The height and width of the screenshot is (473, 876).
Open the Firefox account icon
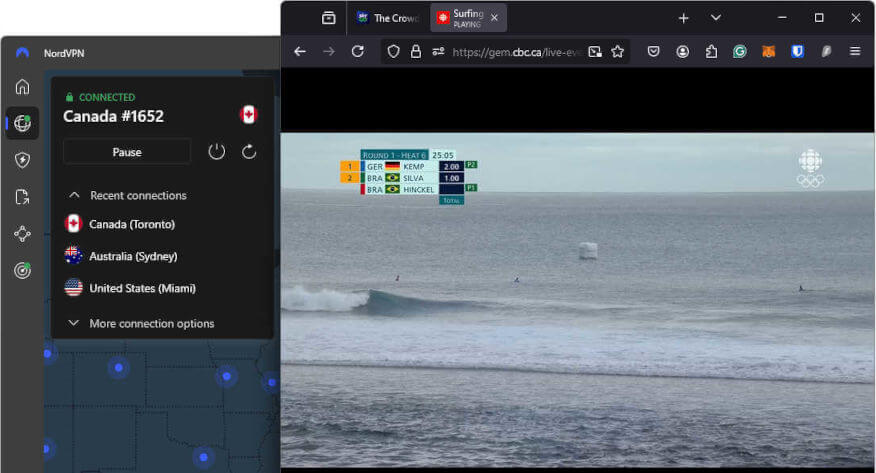tap(682, 51)
